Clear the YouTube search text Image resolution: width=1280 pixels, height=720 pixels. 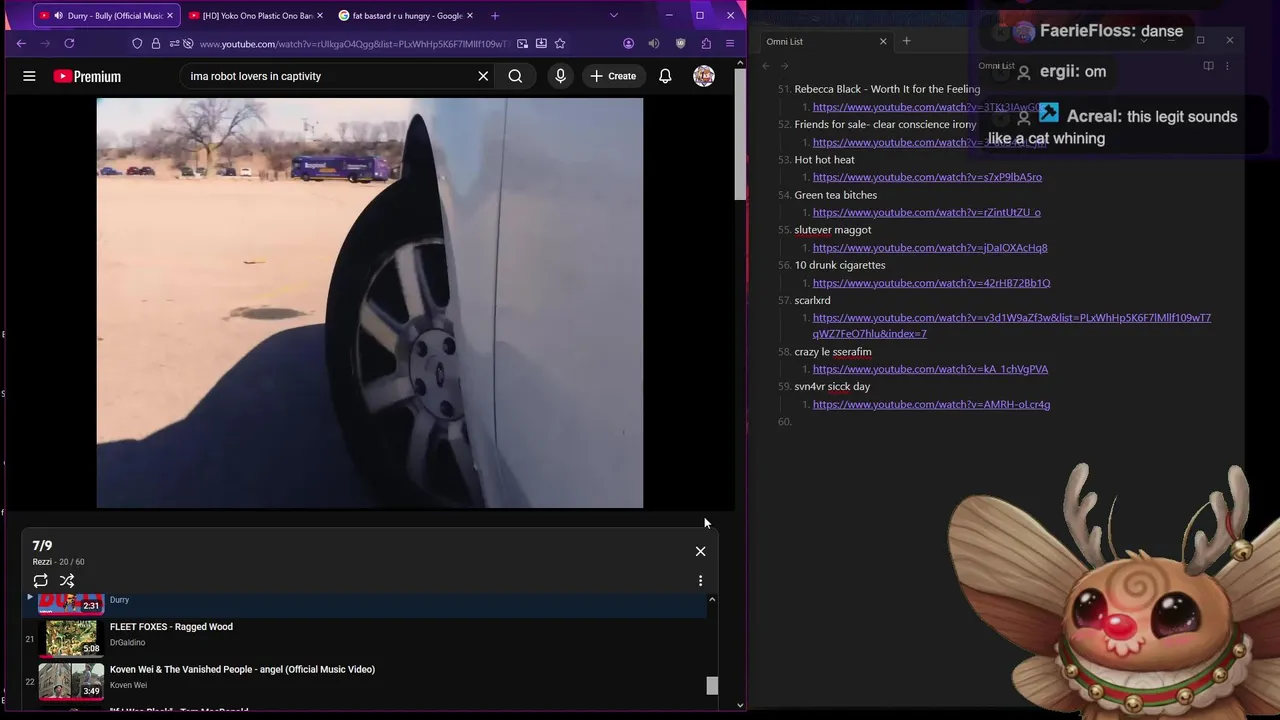point(483,76)
